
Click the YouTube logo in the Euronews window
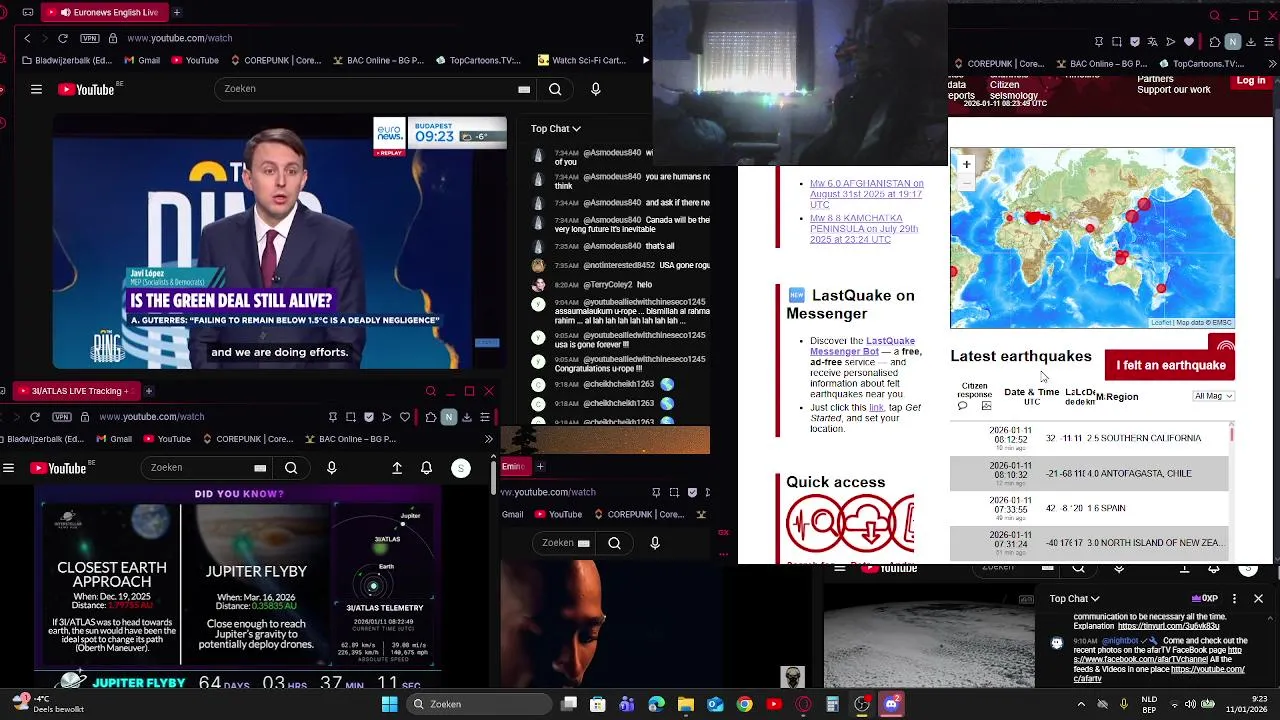[87, 89]
